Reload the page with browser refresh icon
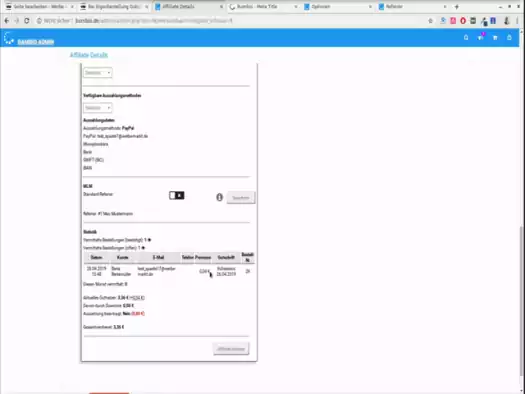Screen dimensions: 525x394 coord(27,21)
